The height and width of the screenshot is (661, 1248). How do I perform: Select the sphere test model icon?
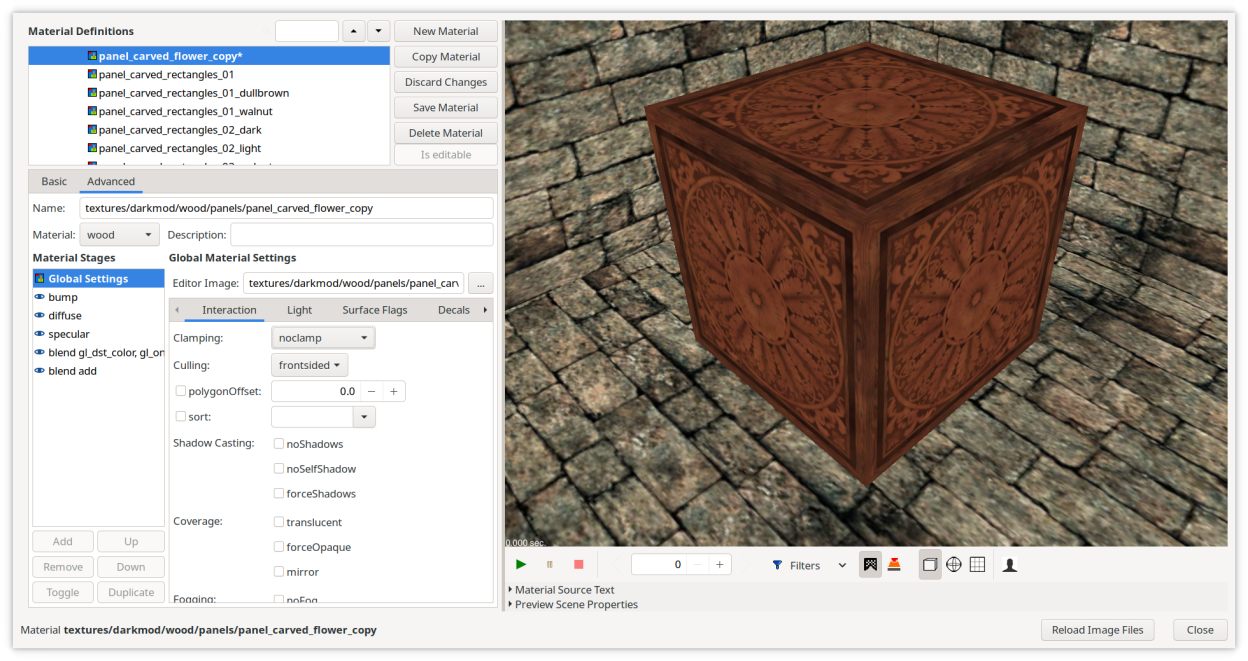pos(954,565)
